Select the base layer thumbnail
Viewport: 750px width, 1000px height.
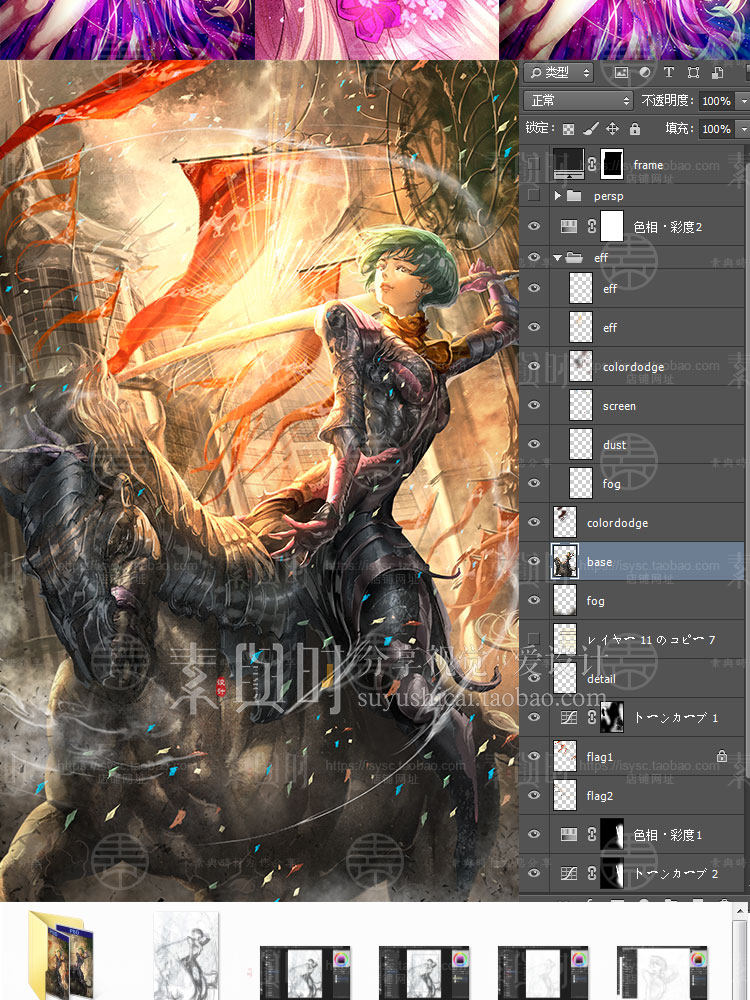tap(565, 561)
